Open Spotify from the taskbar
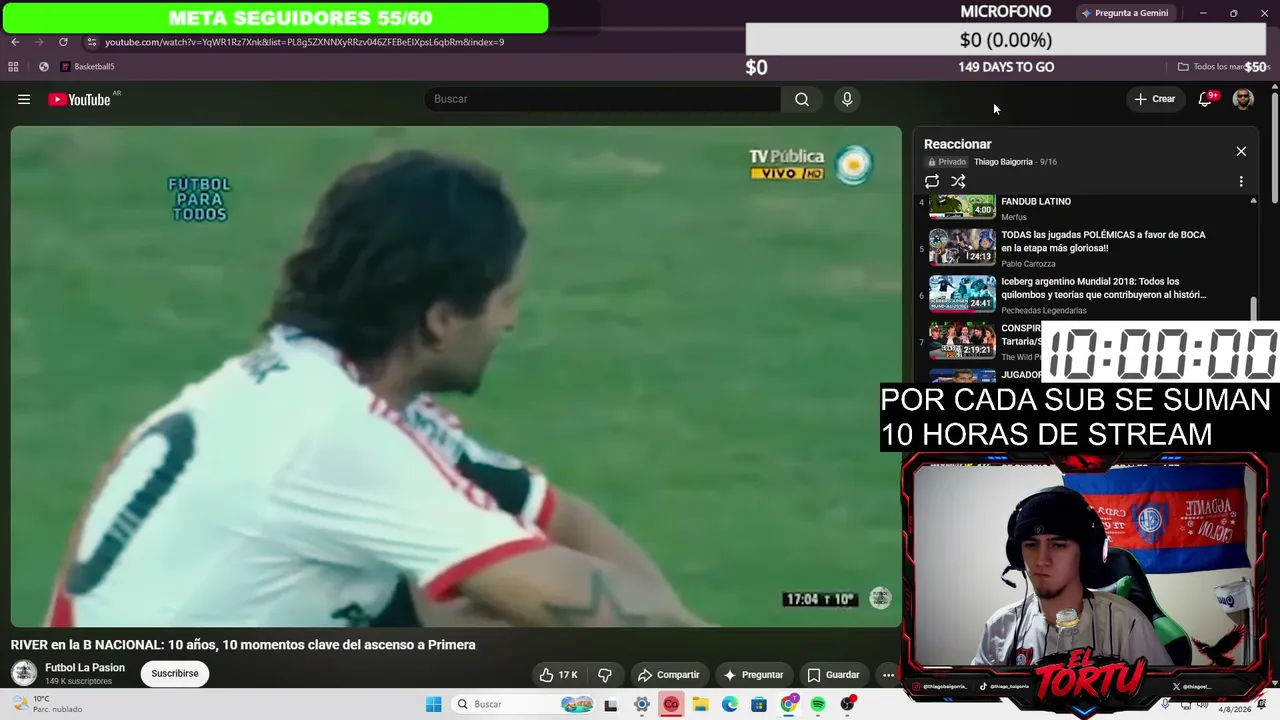The image size is (1280, 720). click(x=818, y=704)
